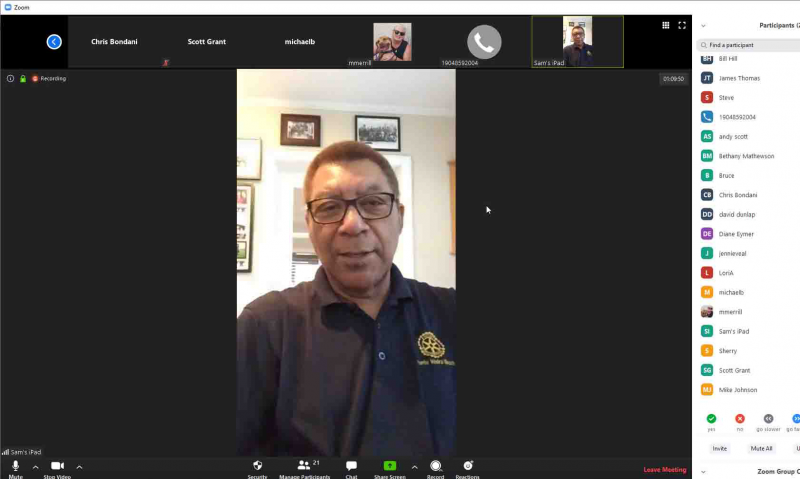
Task: Click the meeting timer 01:09:50
Action: click(x=673, y=79)
